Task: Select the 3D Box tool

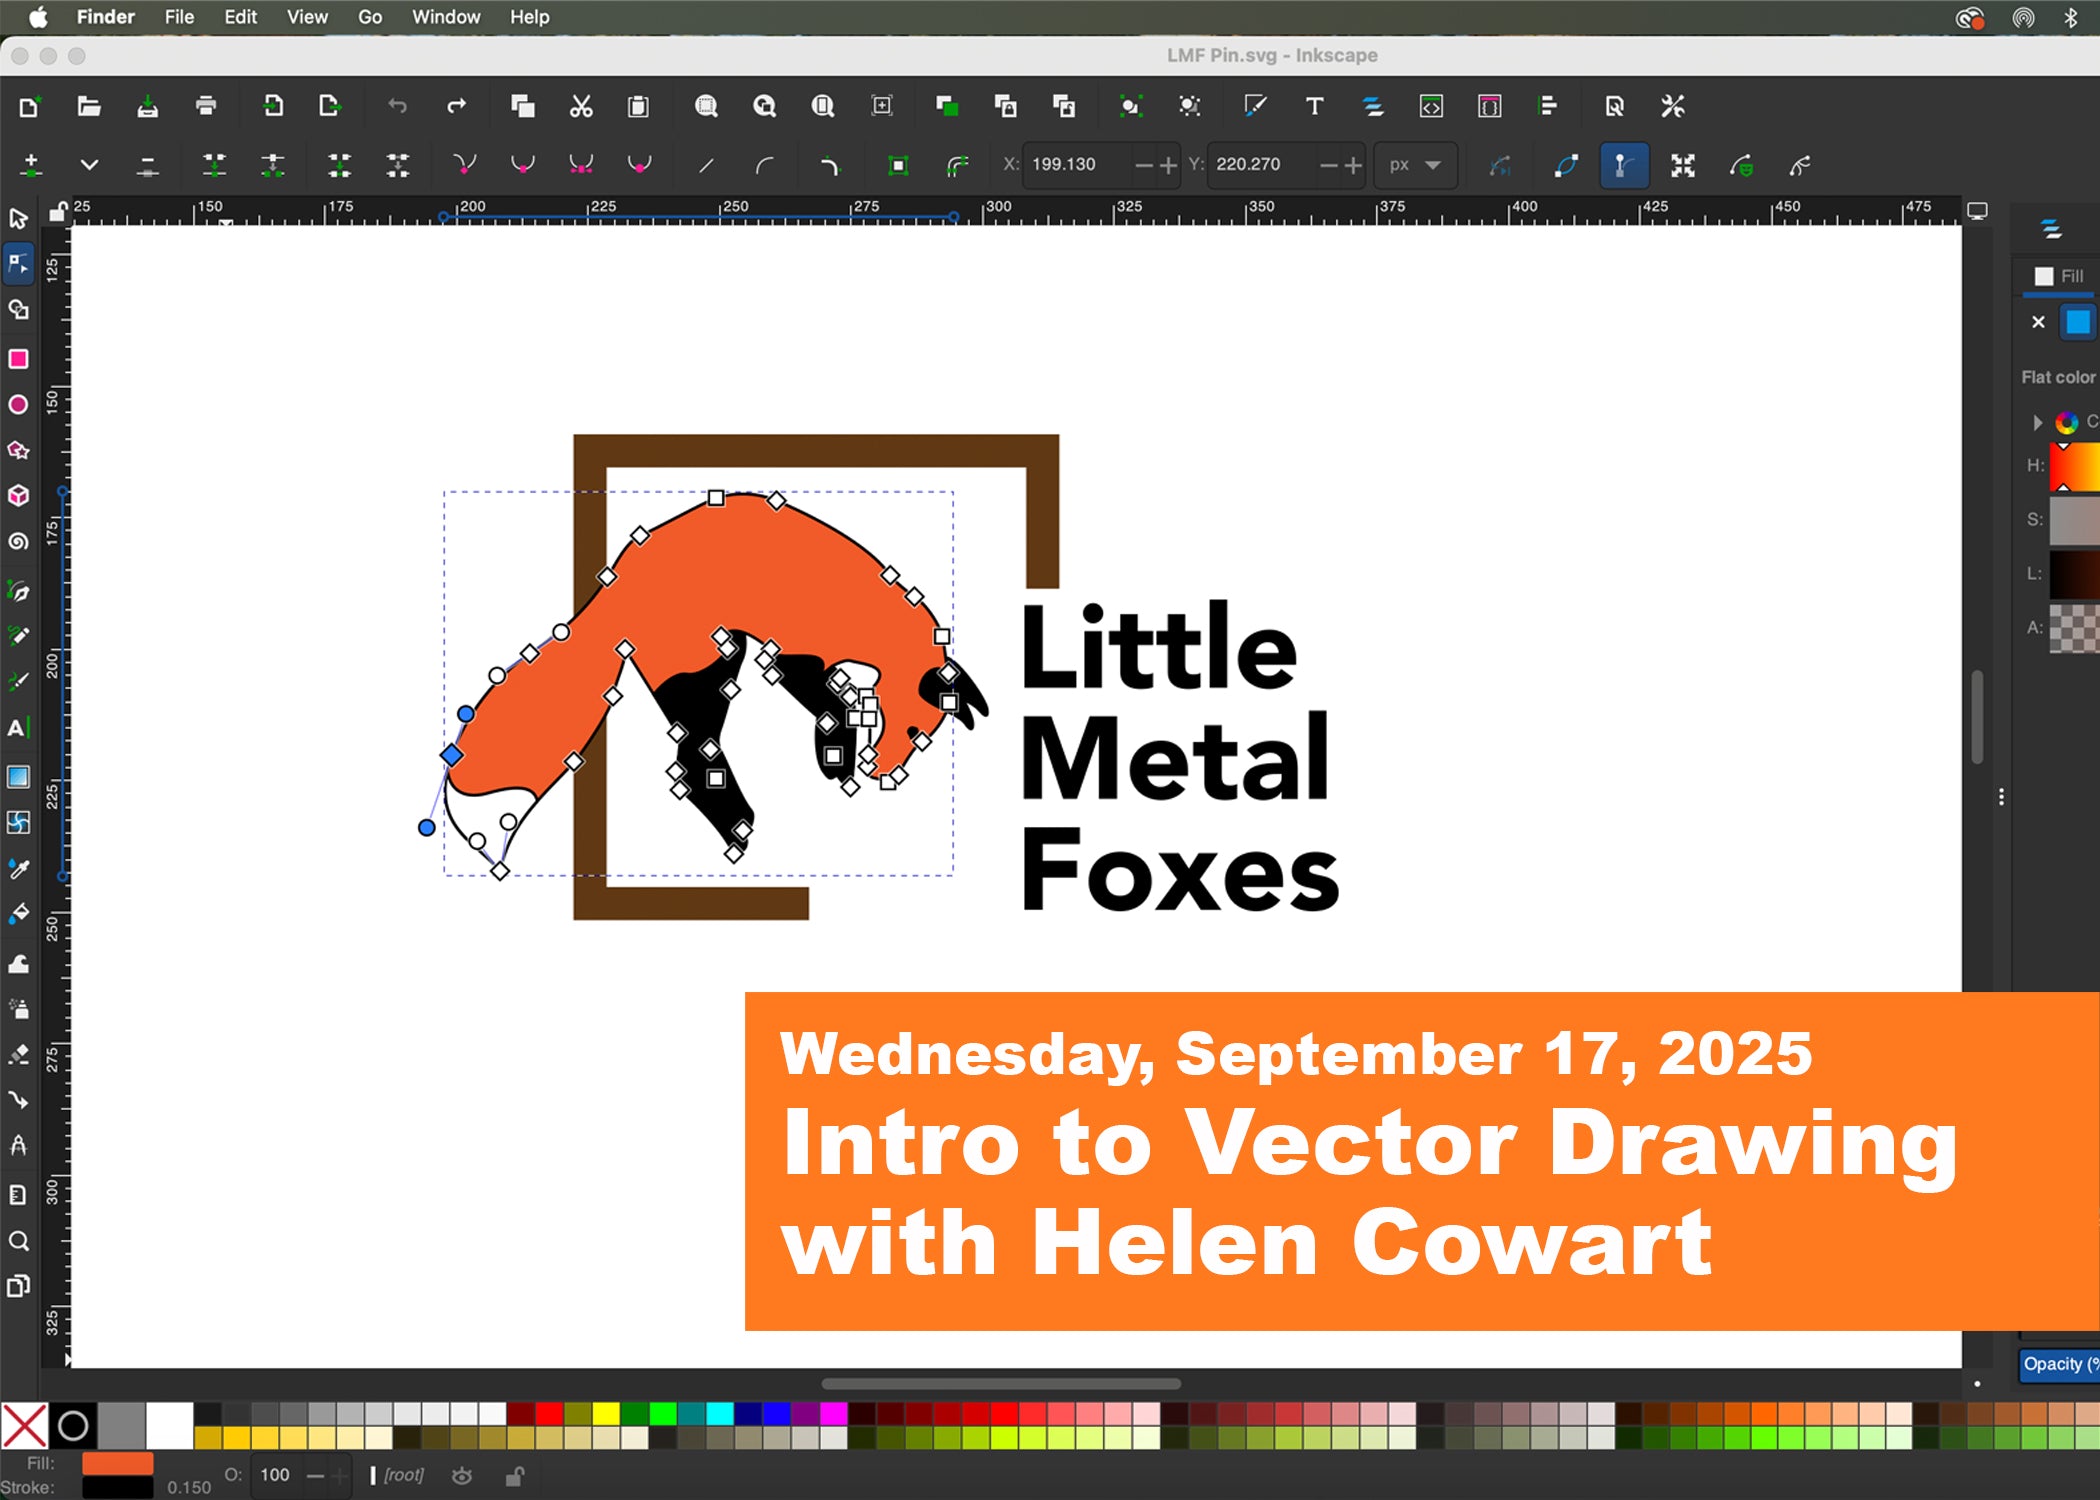Action: pos(18,496)
